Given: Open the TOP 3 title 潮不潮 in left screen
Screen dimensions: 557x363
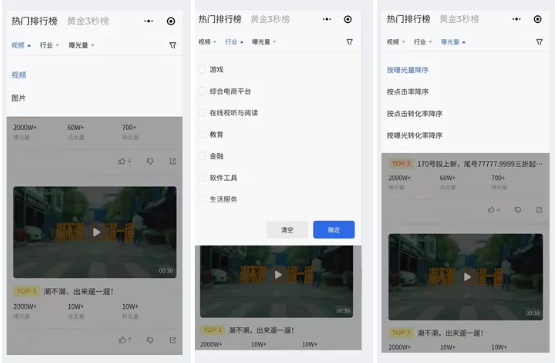Looking at the screenshot, I should click(79, 292).
